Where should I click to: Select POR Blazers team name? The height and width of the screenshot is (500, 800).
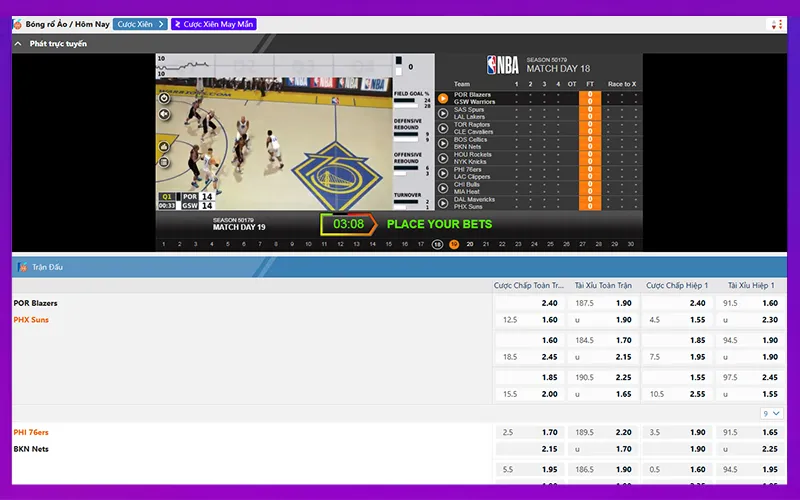[x=35, y=303]
